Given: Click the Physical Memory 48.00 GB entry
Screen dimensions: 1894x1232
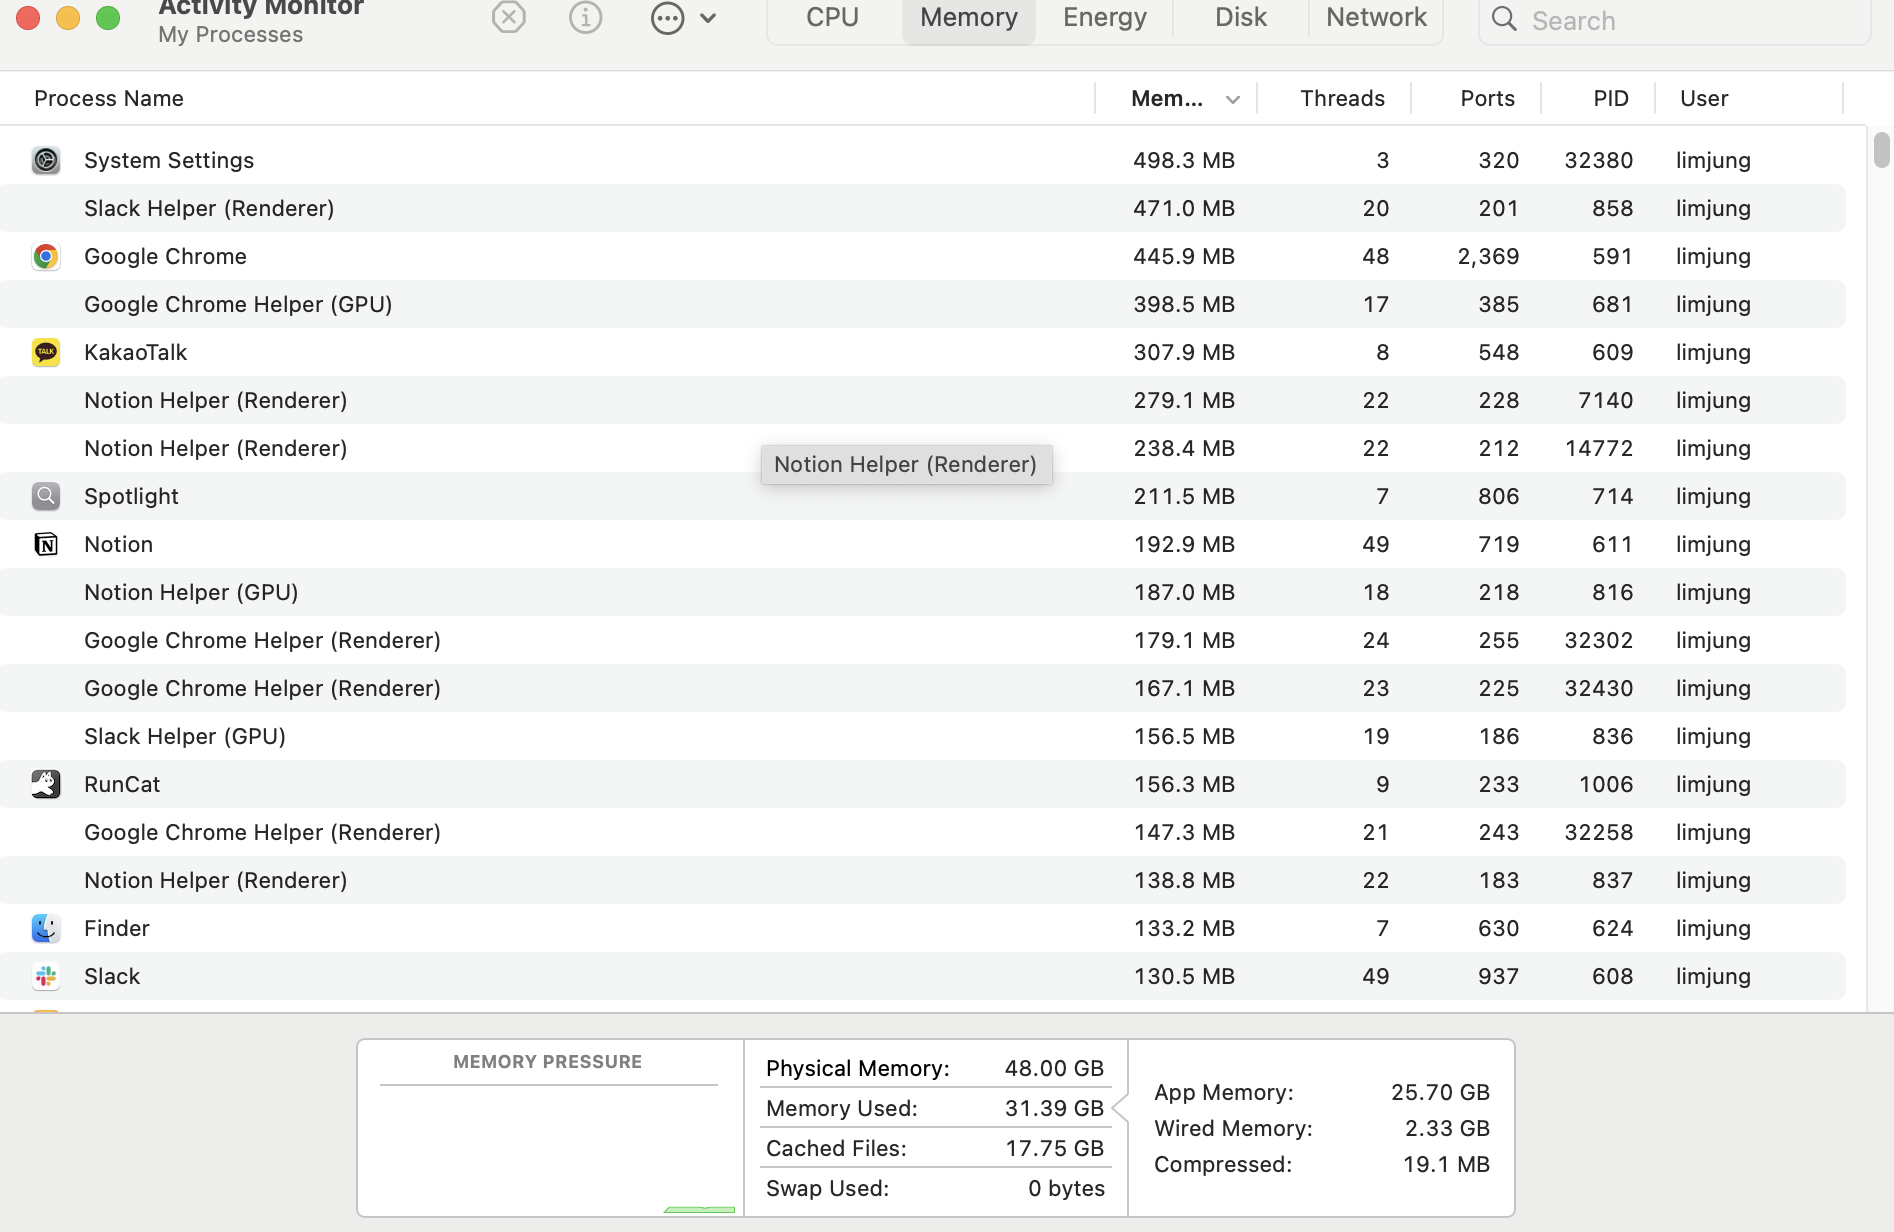Looking at the screenshot, I should click(x=935, y=1068).
